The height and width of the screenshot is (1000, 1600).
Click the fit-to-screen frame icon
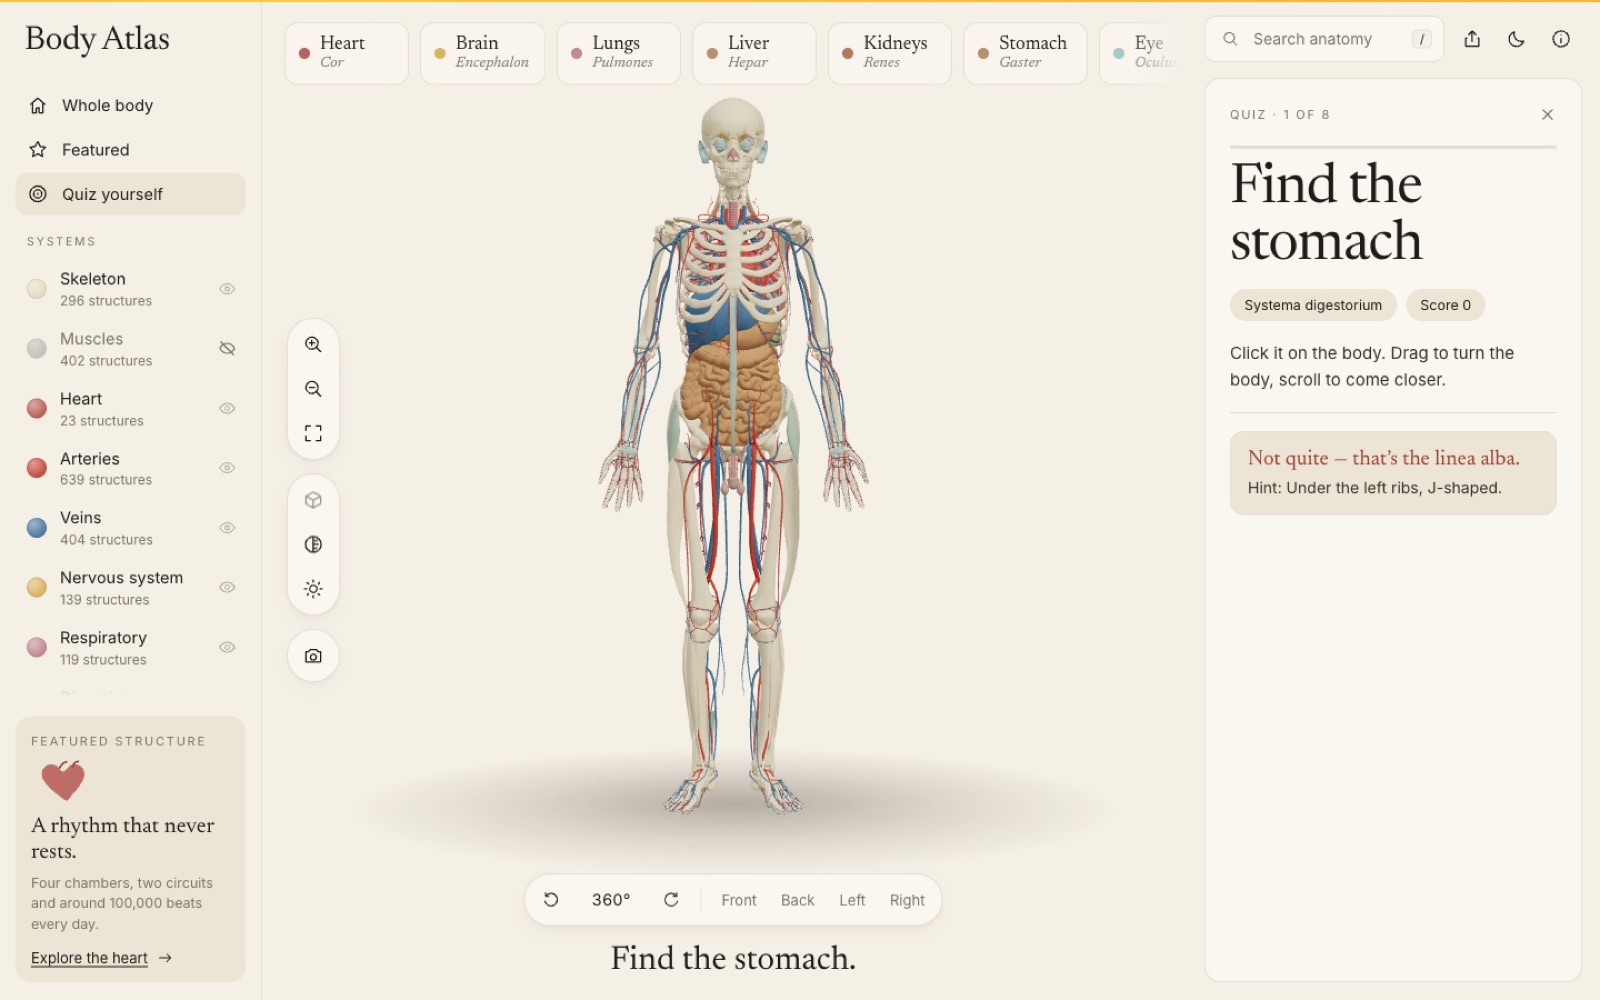(x=313, y=433)
